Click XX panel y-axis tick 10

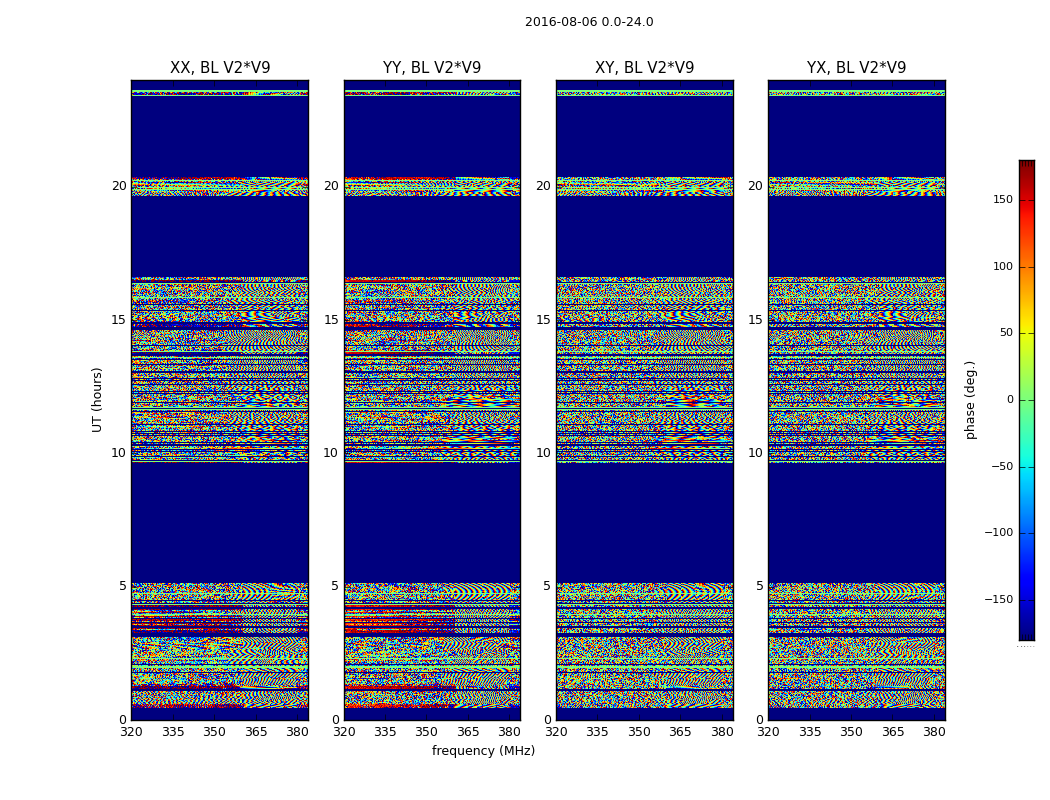pos(119,453)
